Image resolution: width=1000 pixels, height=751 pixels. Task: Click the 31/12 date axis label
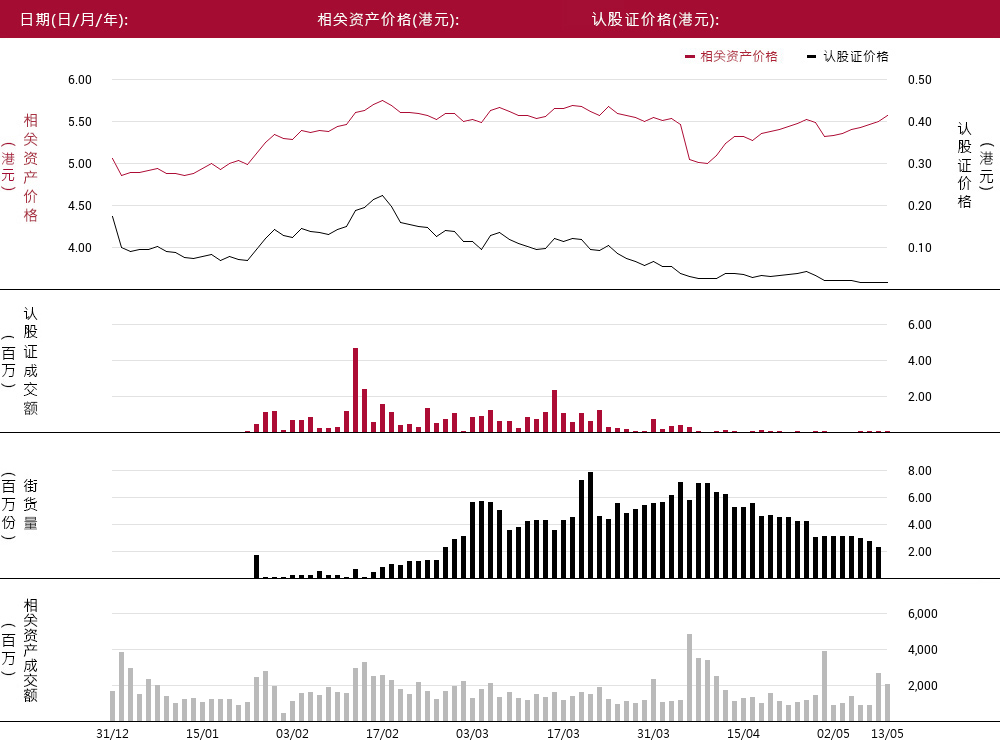pos(112,734)
